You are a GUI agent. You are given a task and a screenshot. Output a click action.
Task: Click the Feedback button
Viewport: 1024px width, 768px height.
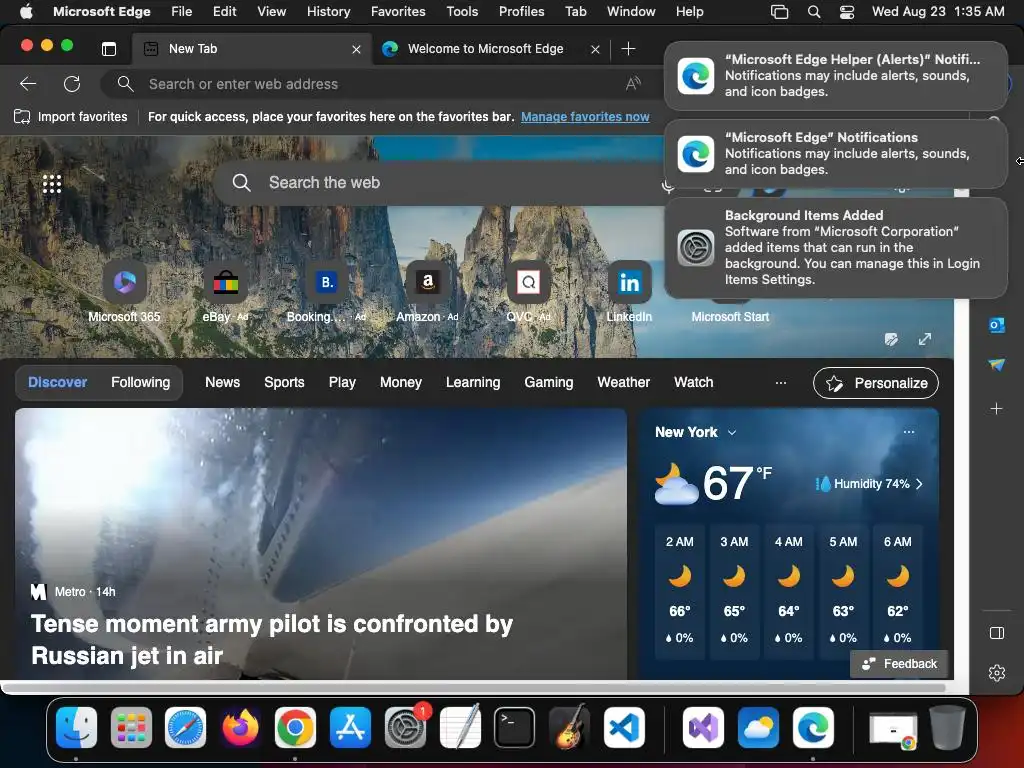(x=899, y=664)
